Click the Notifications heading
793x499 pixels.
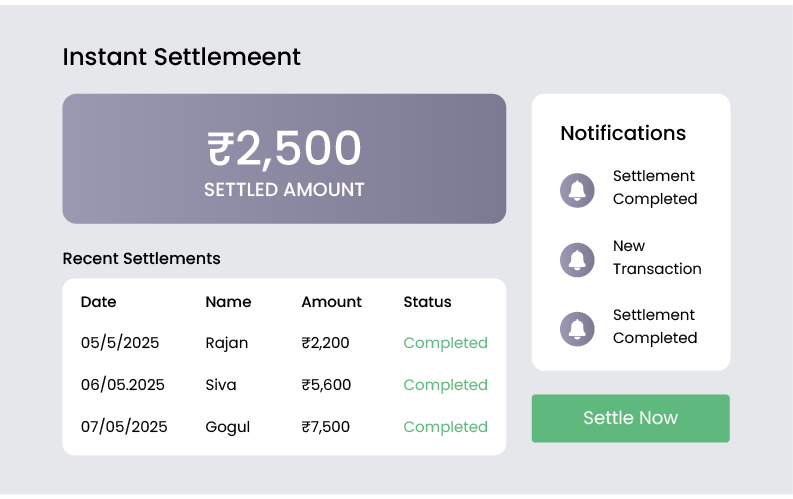[x=623, y=133]
